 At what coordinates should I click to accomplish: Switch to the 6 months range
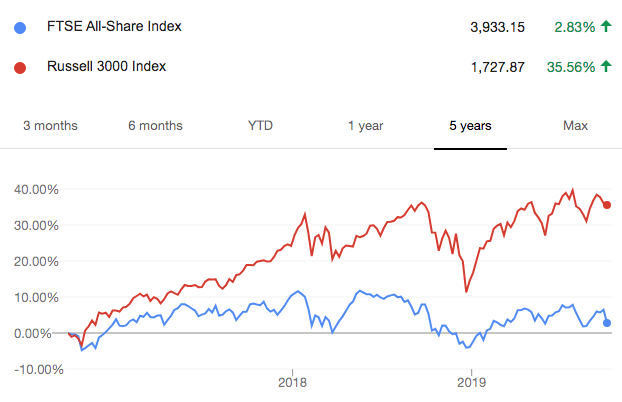coord(155,125)
